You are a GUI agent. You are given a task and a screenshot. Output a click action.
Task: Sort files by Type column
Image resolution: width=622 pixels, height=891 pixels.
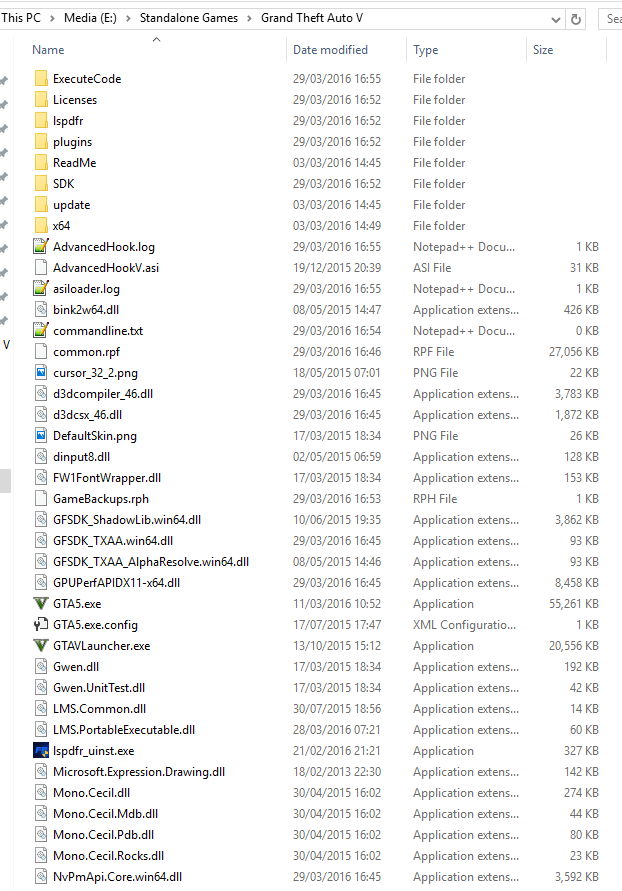(x=425, y=49)
